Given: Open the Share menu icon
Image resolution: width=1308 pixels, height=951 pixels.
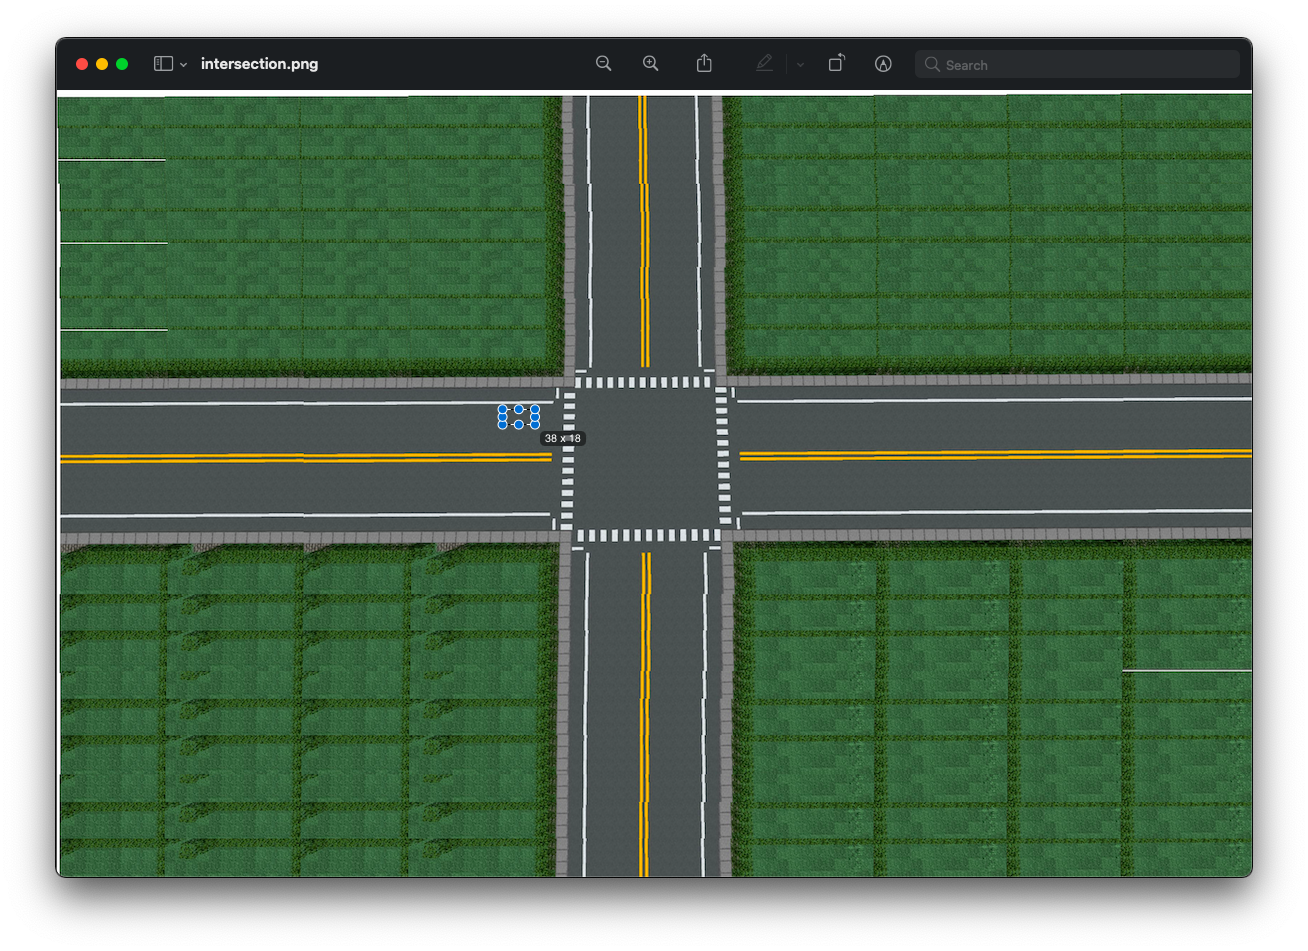Looking at the screenshot, I should 704,63.
